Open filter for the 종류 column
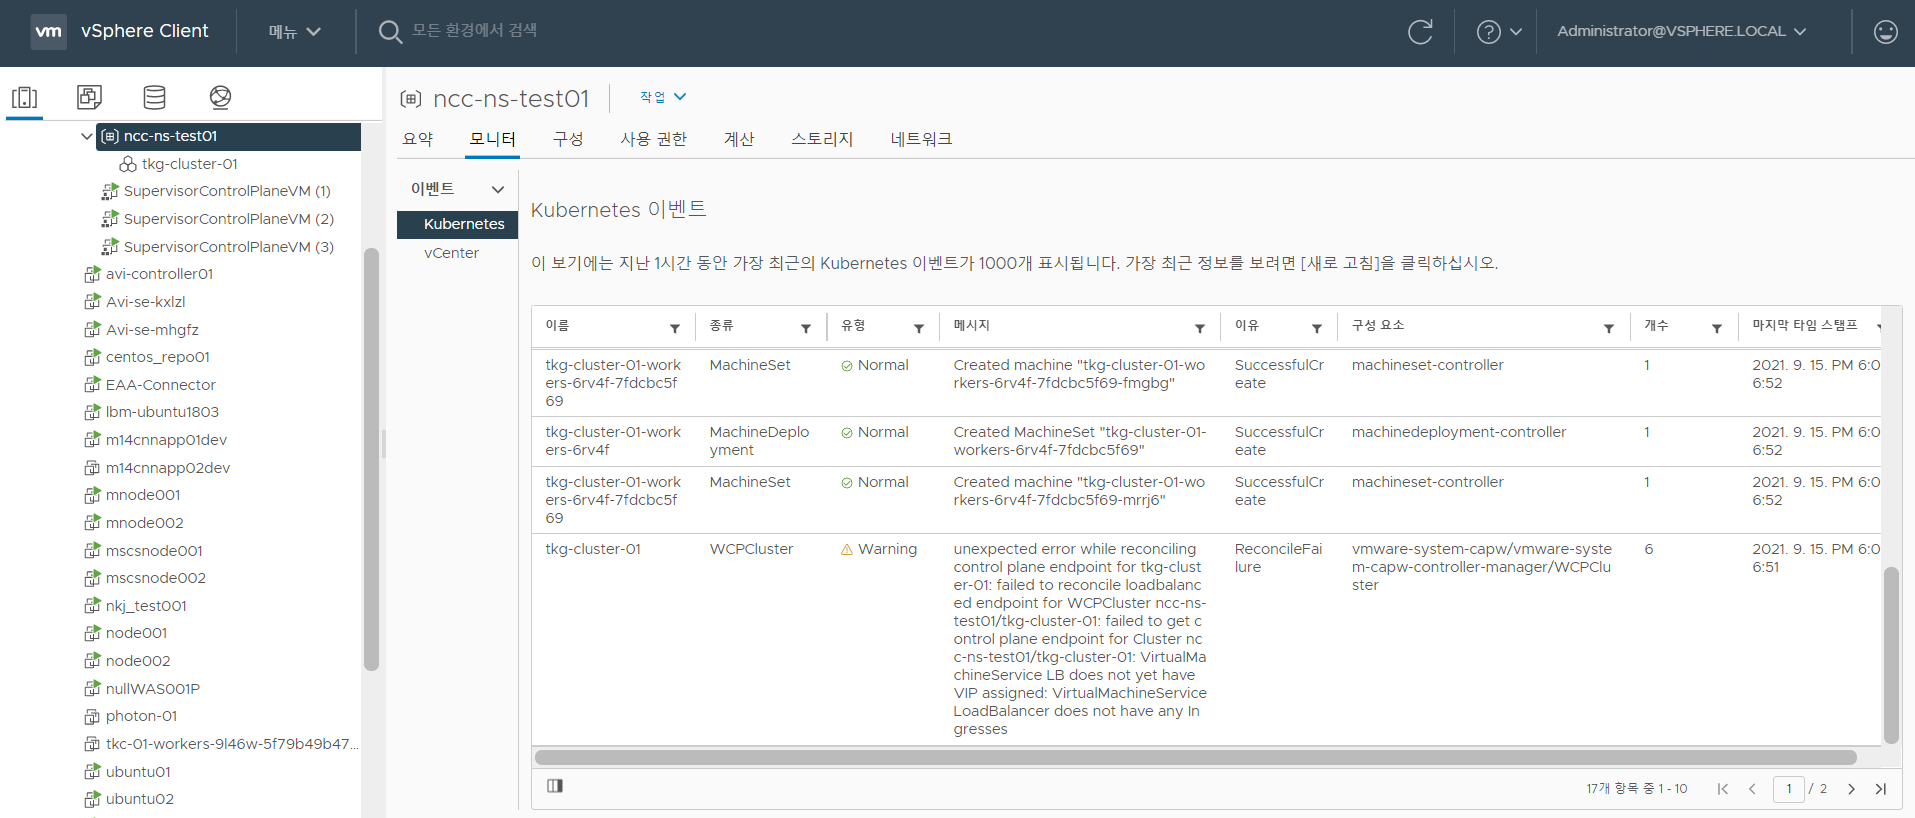 tap(806, 328)
